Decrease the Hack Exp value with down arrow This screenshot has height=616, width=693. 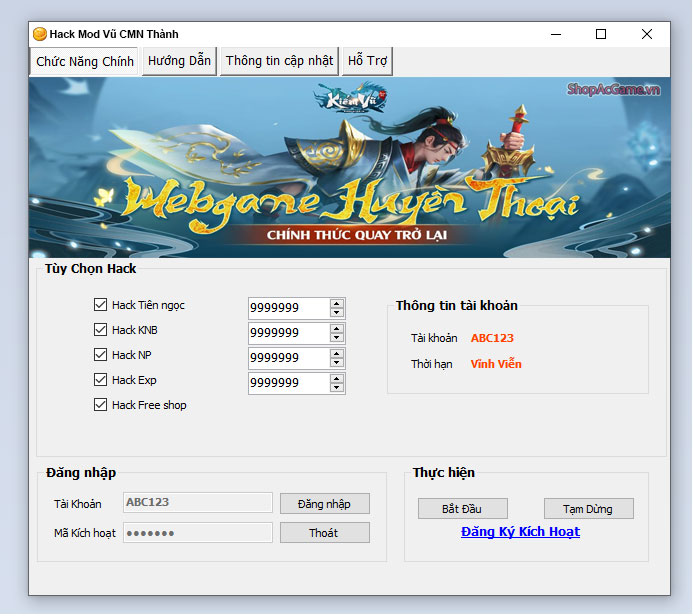[x=337, y=388]
